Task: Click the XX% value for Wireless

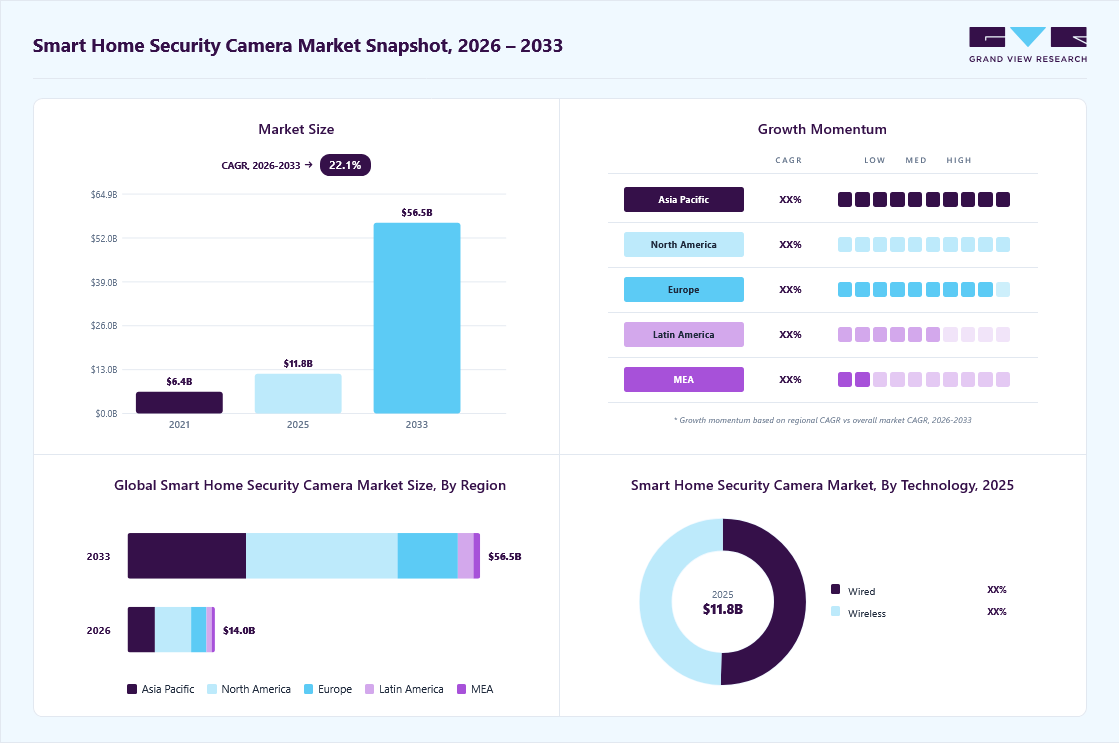Action: click(x=996, y=612)
